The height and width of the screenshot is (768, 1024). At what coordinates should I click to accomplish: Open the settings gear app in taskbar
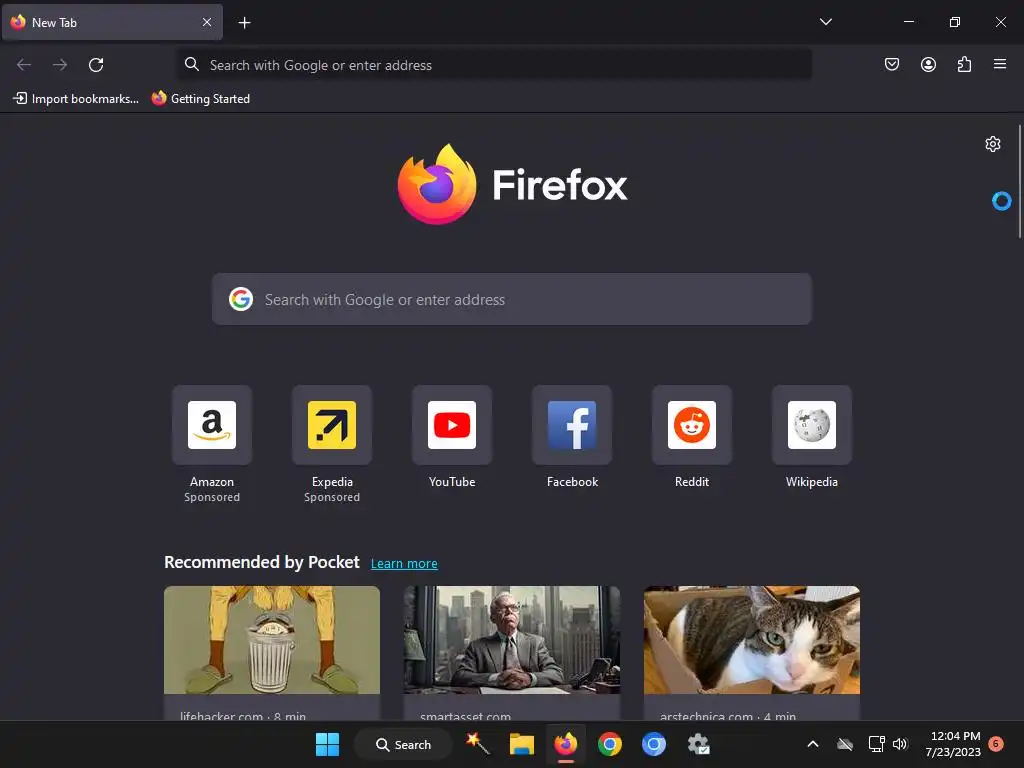coord(698,744)
